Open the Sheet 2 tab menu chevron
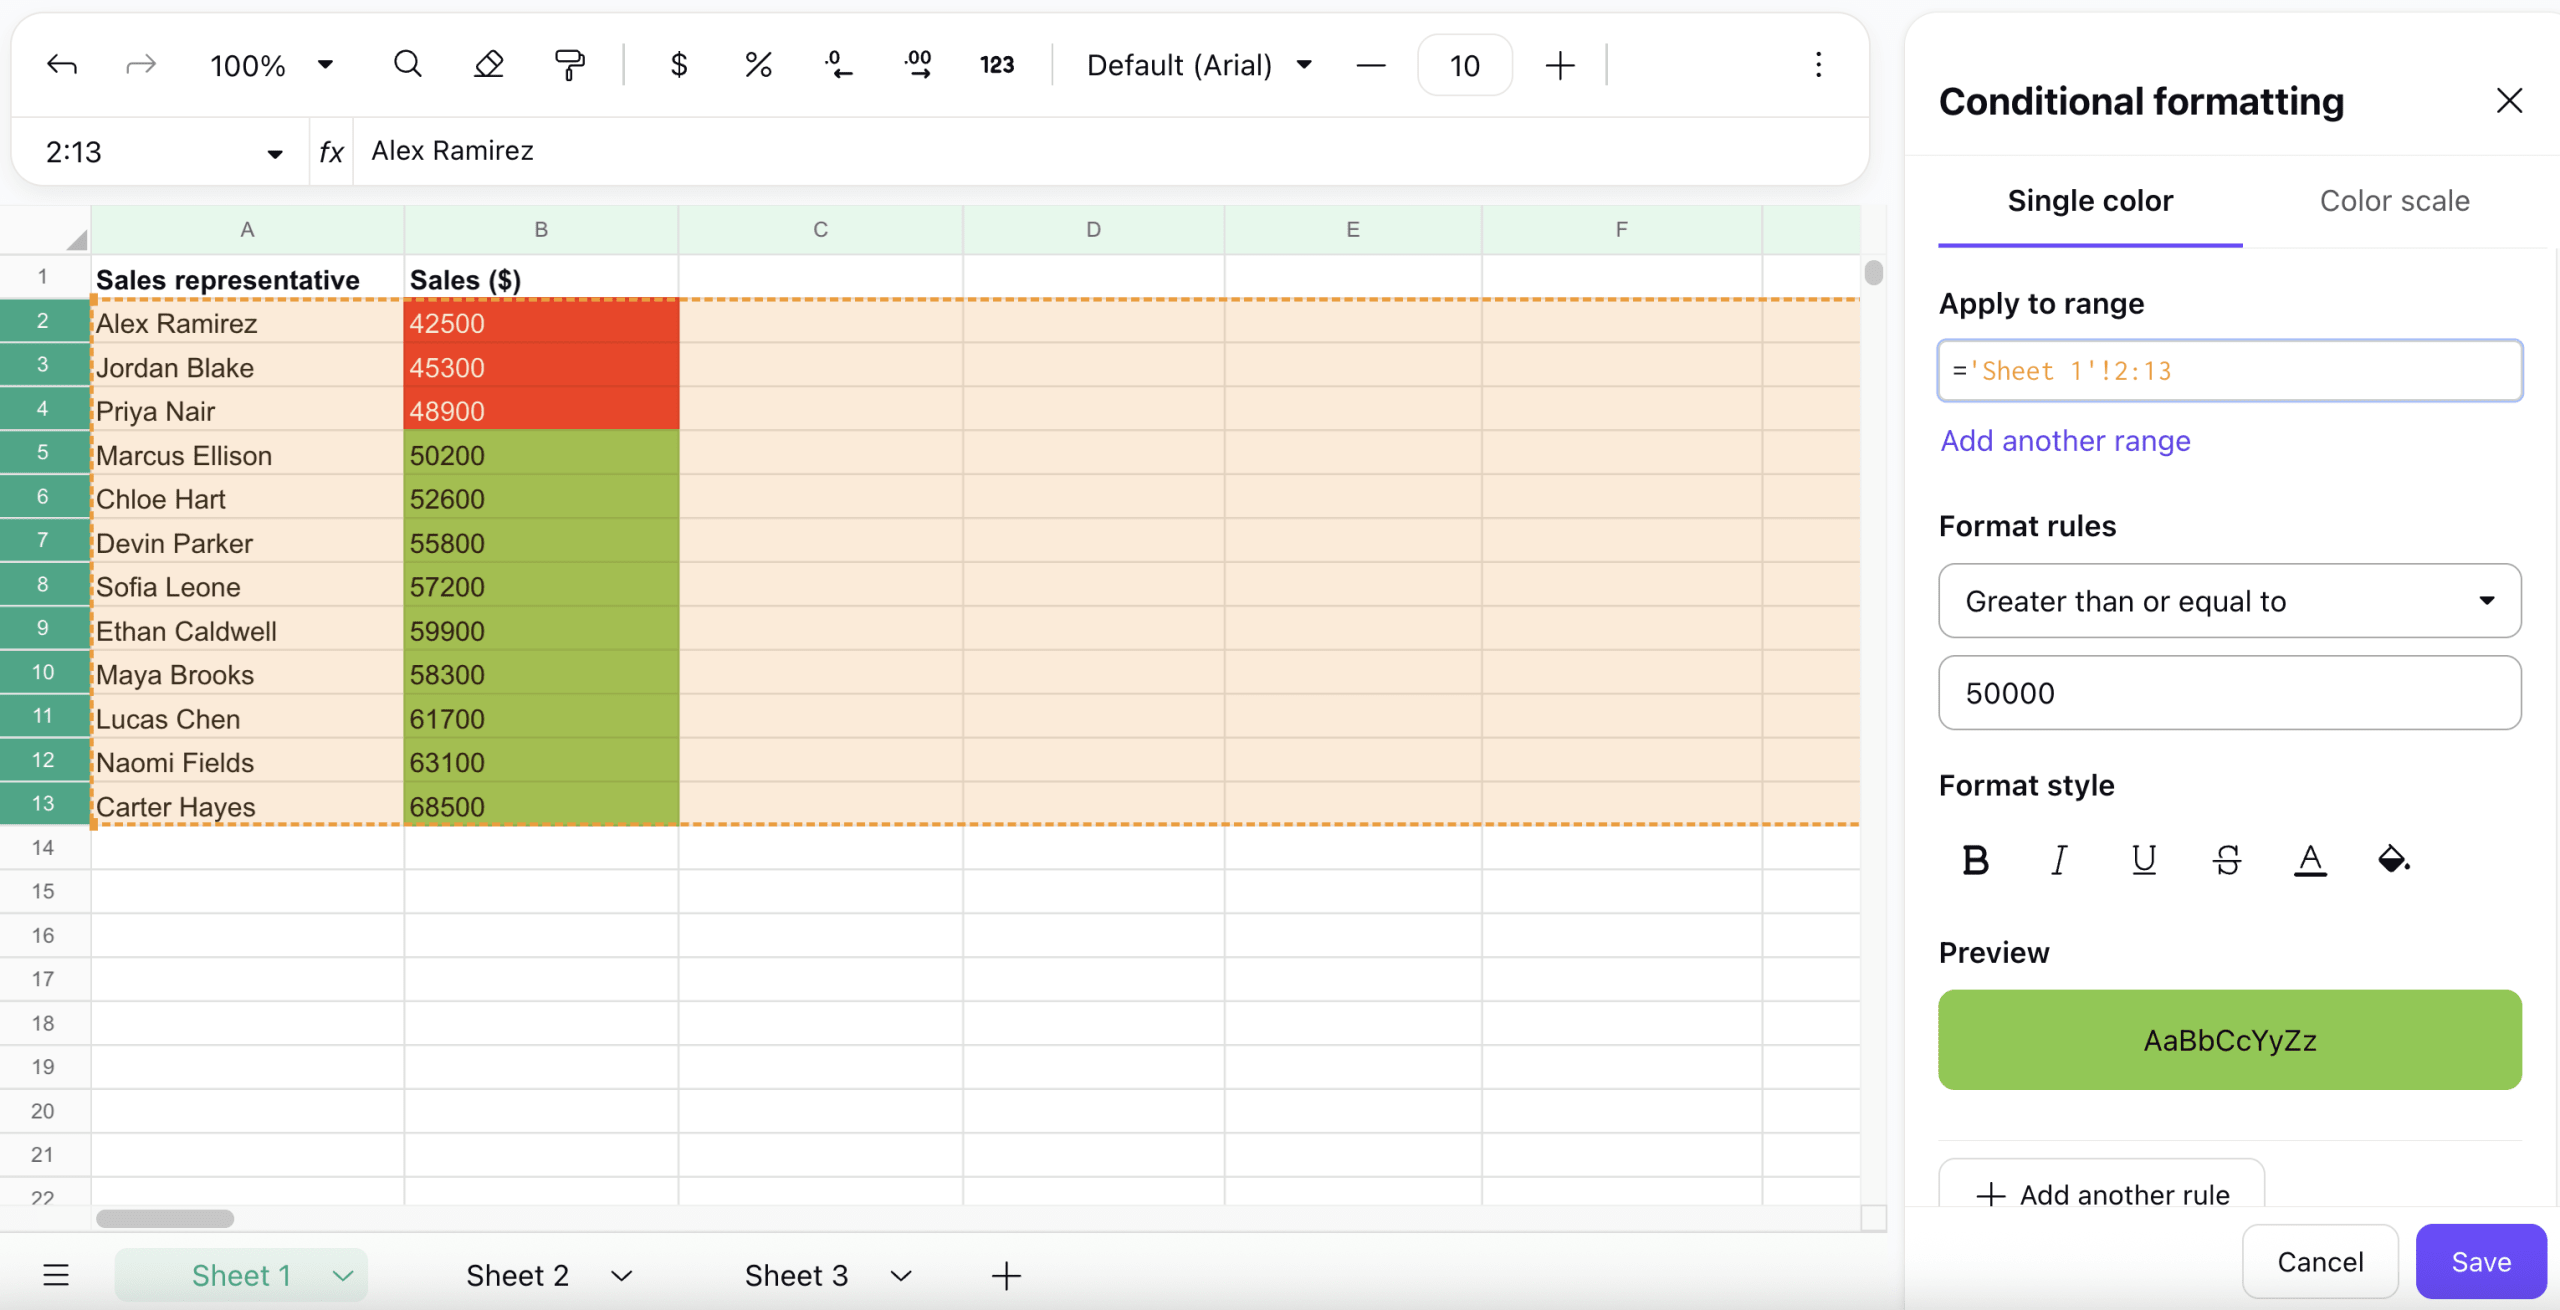Viewport: 2560px width, 1310px height. coord(621,1274)
